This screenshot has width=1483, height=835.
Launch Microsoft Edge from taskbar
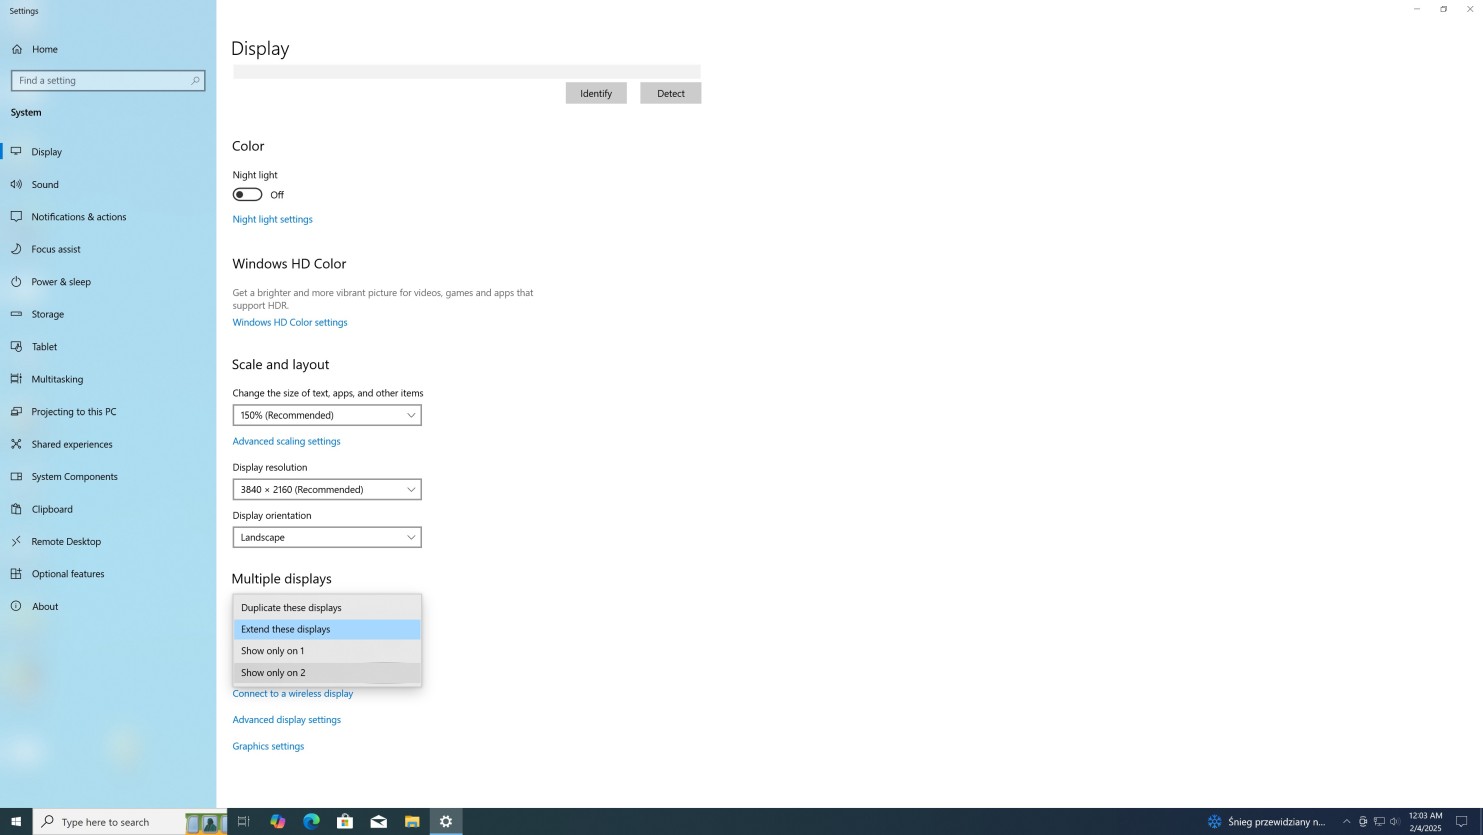tap(311, 822)
